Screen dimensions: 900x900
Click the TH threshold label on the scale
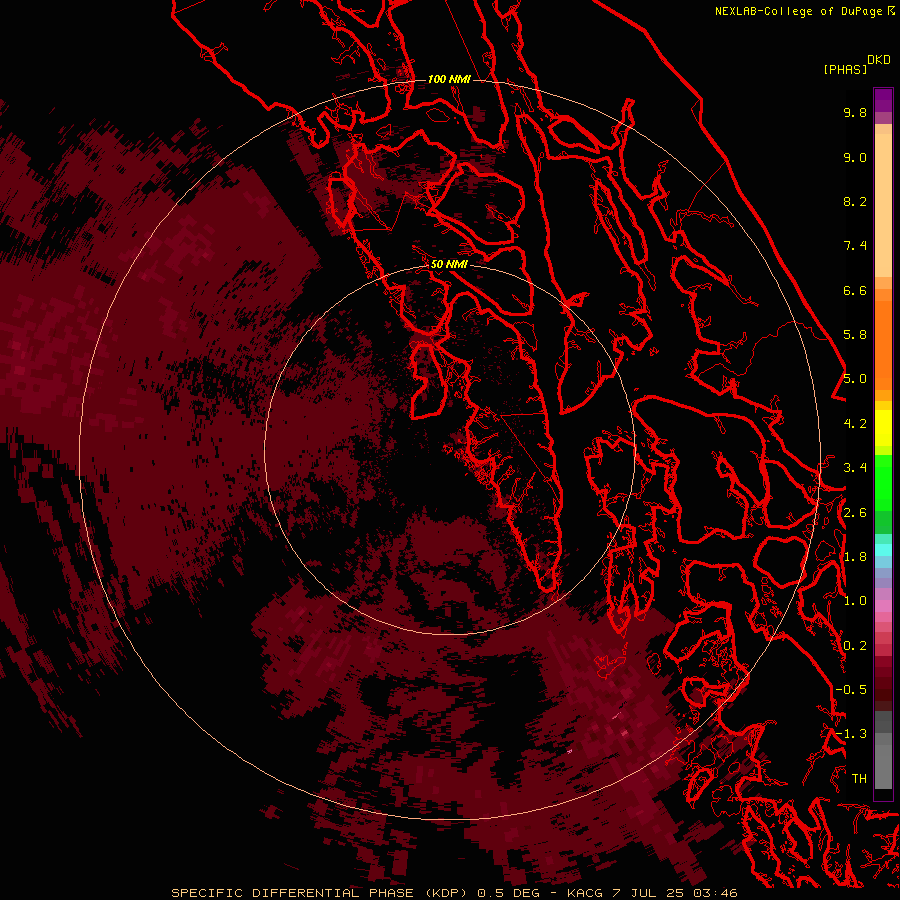coord(859,779)
